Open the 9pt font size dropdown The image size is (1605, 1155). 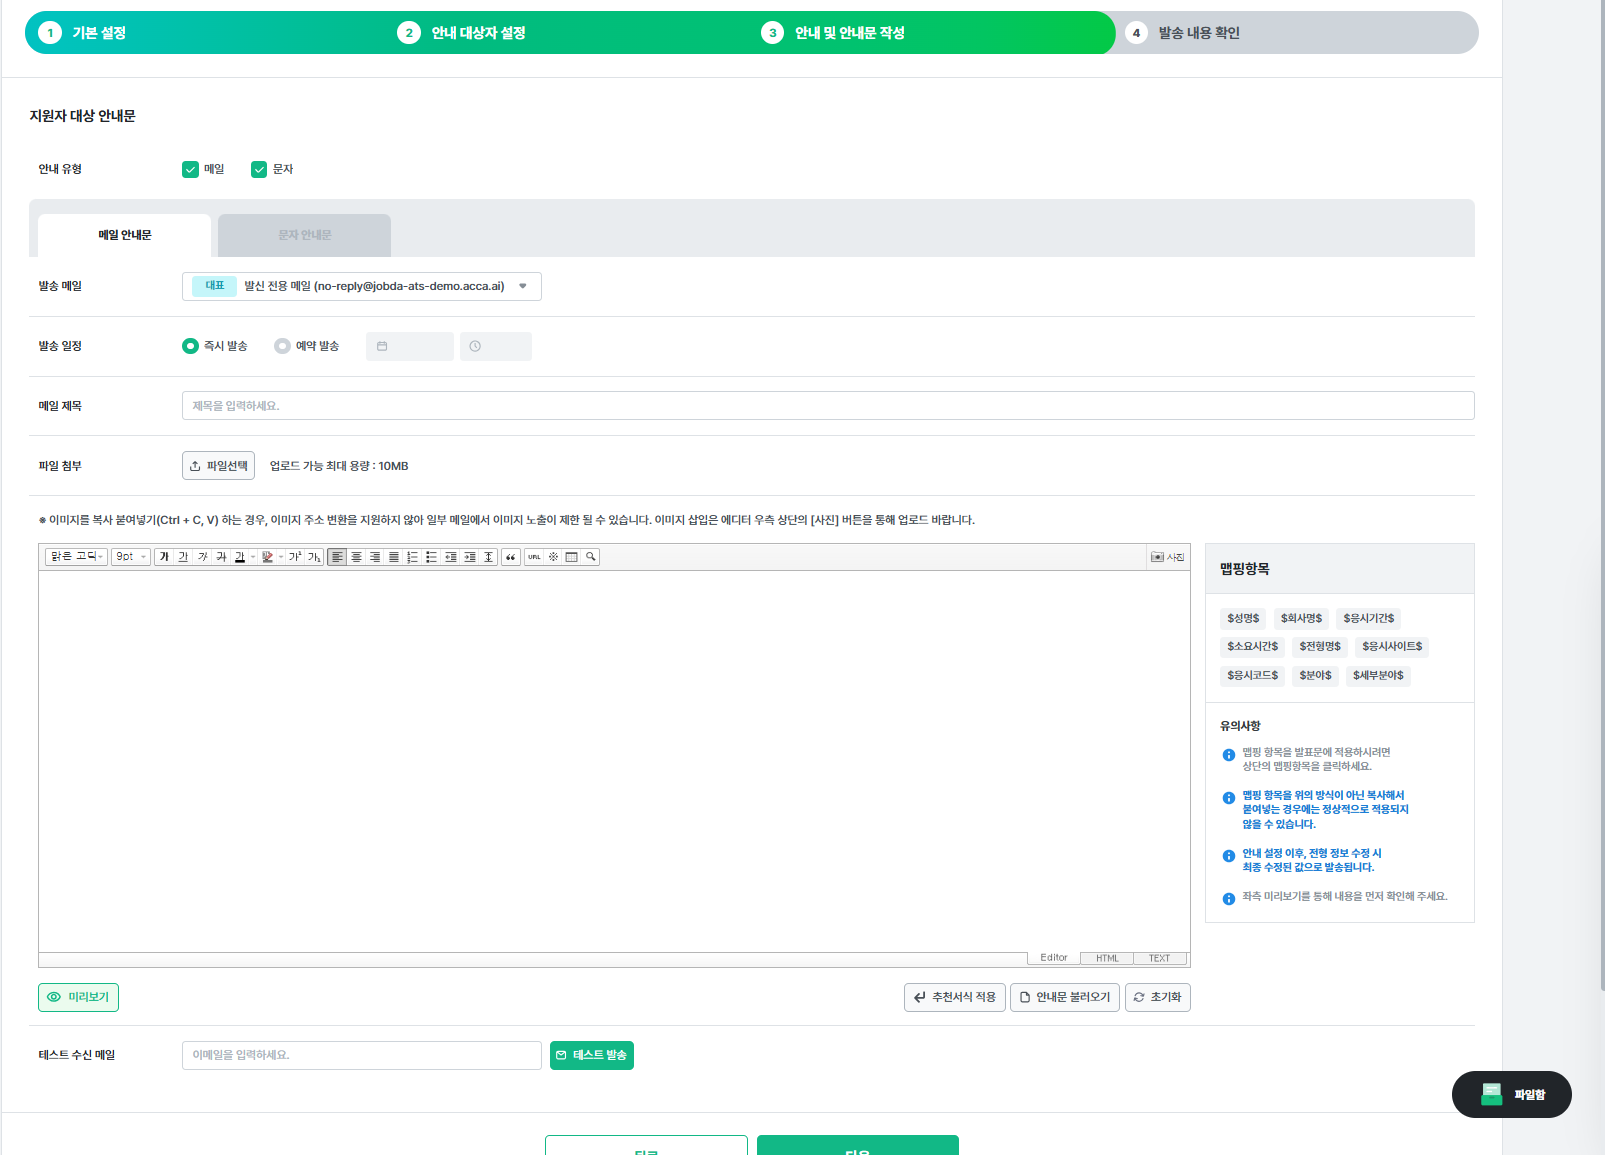(x=131, y=557)
